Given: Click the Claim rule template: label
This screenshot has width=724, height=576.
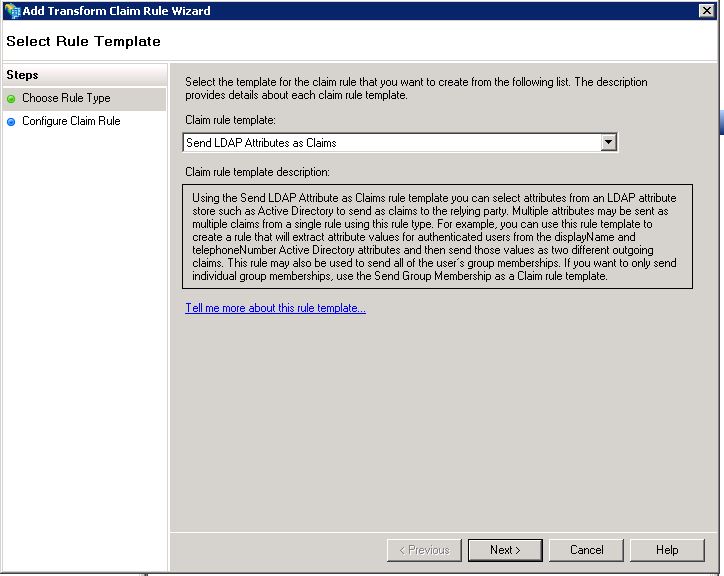Looking at the screenshot, I should (230, 120).
